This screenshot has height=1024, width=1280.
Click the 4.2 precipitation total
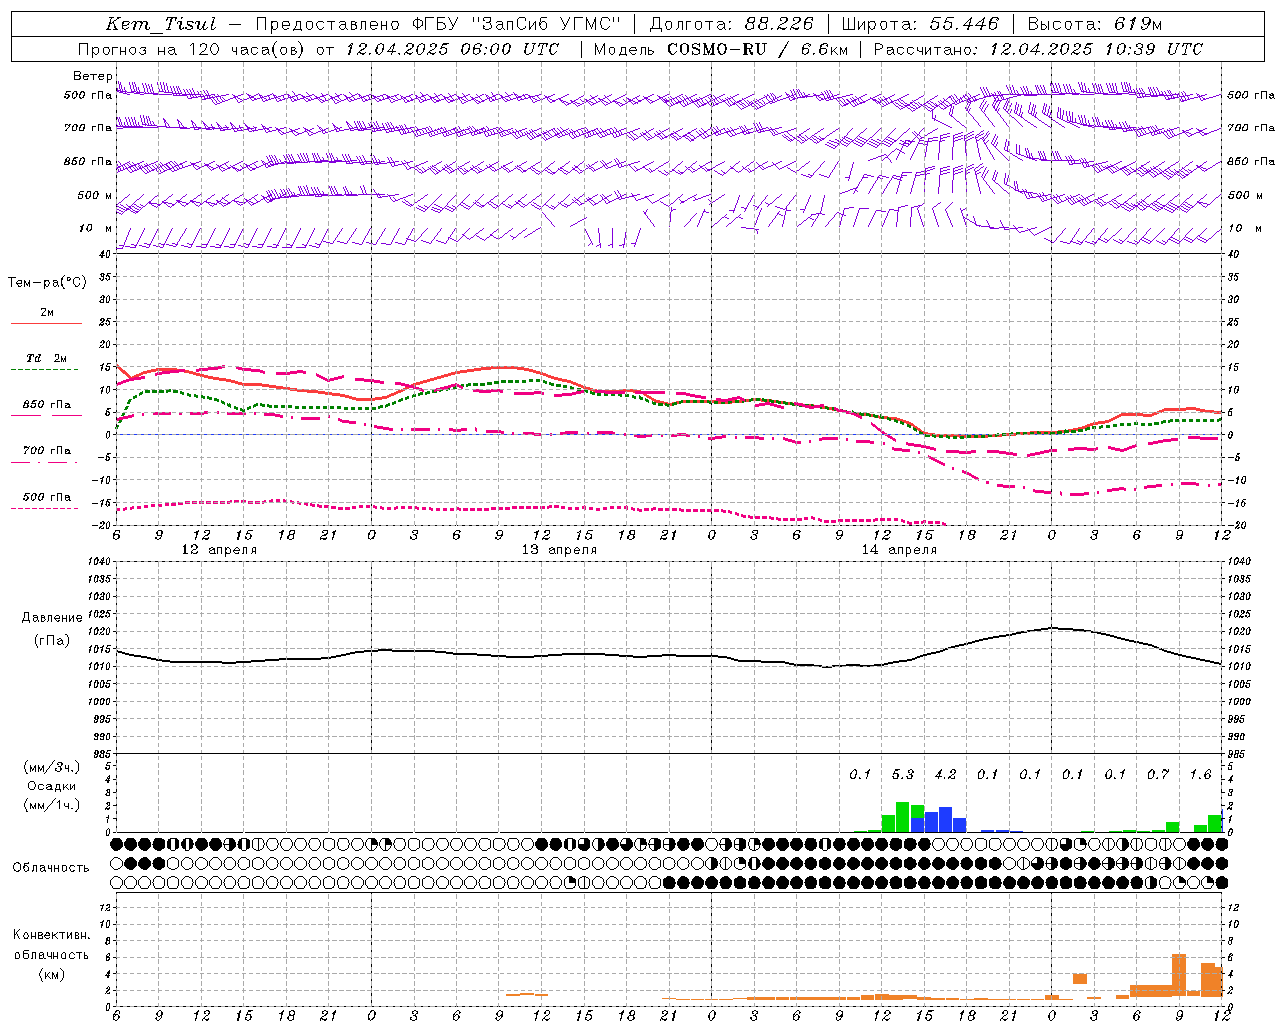[945, 775]
